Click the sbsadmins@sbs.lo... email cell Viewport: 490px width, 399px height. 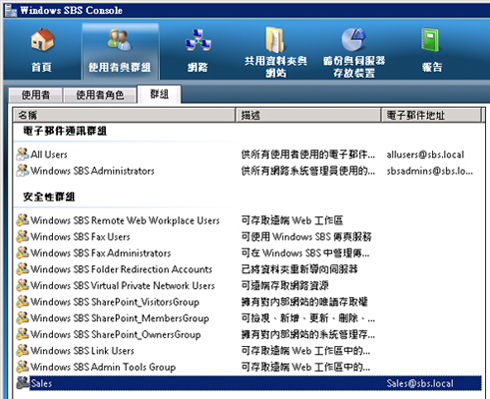click(430, 171)
